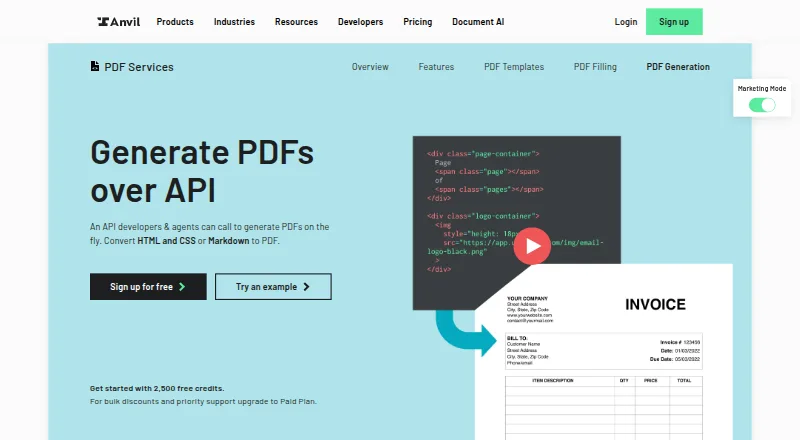The image size is (800, 440).
Task: Play the video with the red play button
Action: coord(532,246)
